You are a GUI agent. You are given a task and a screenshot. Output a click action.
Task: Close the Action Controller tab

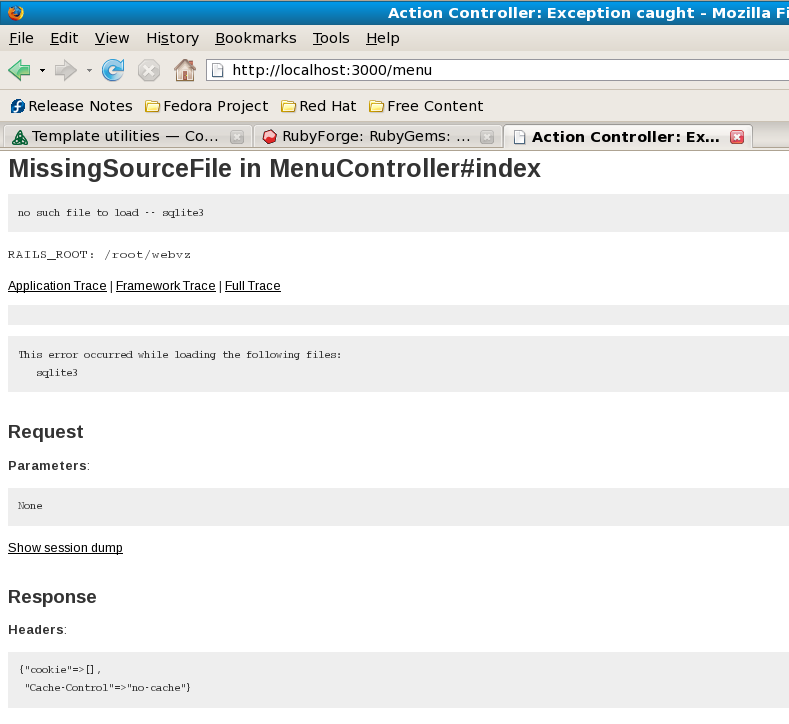click(737, 137)
